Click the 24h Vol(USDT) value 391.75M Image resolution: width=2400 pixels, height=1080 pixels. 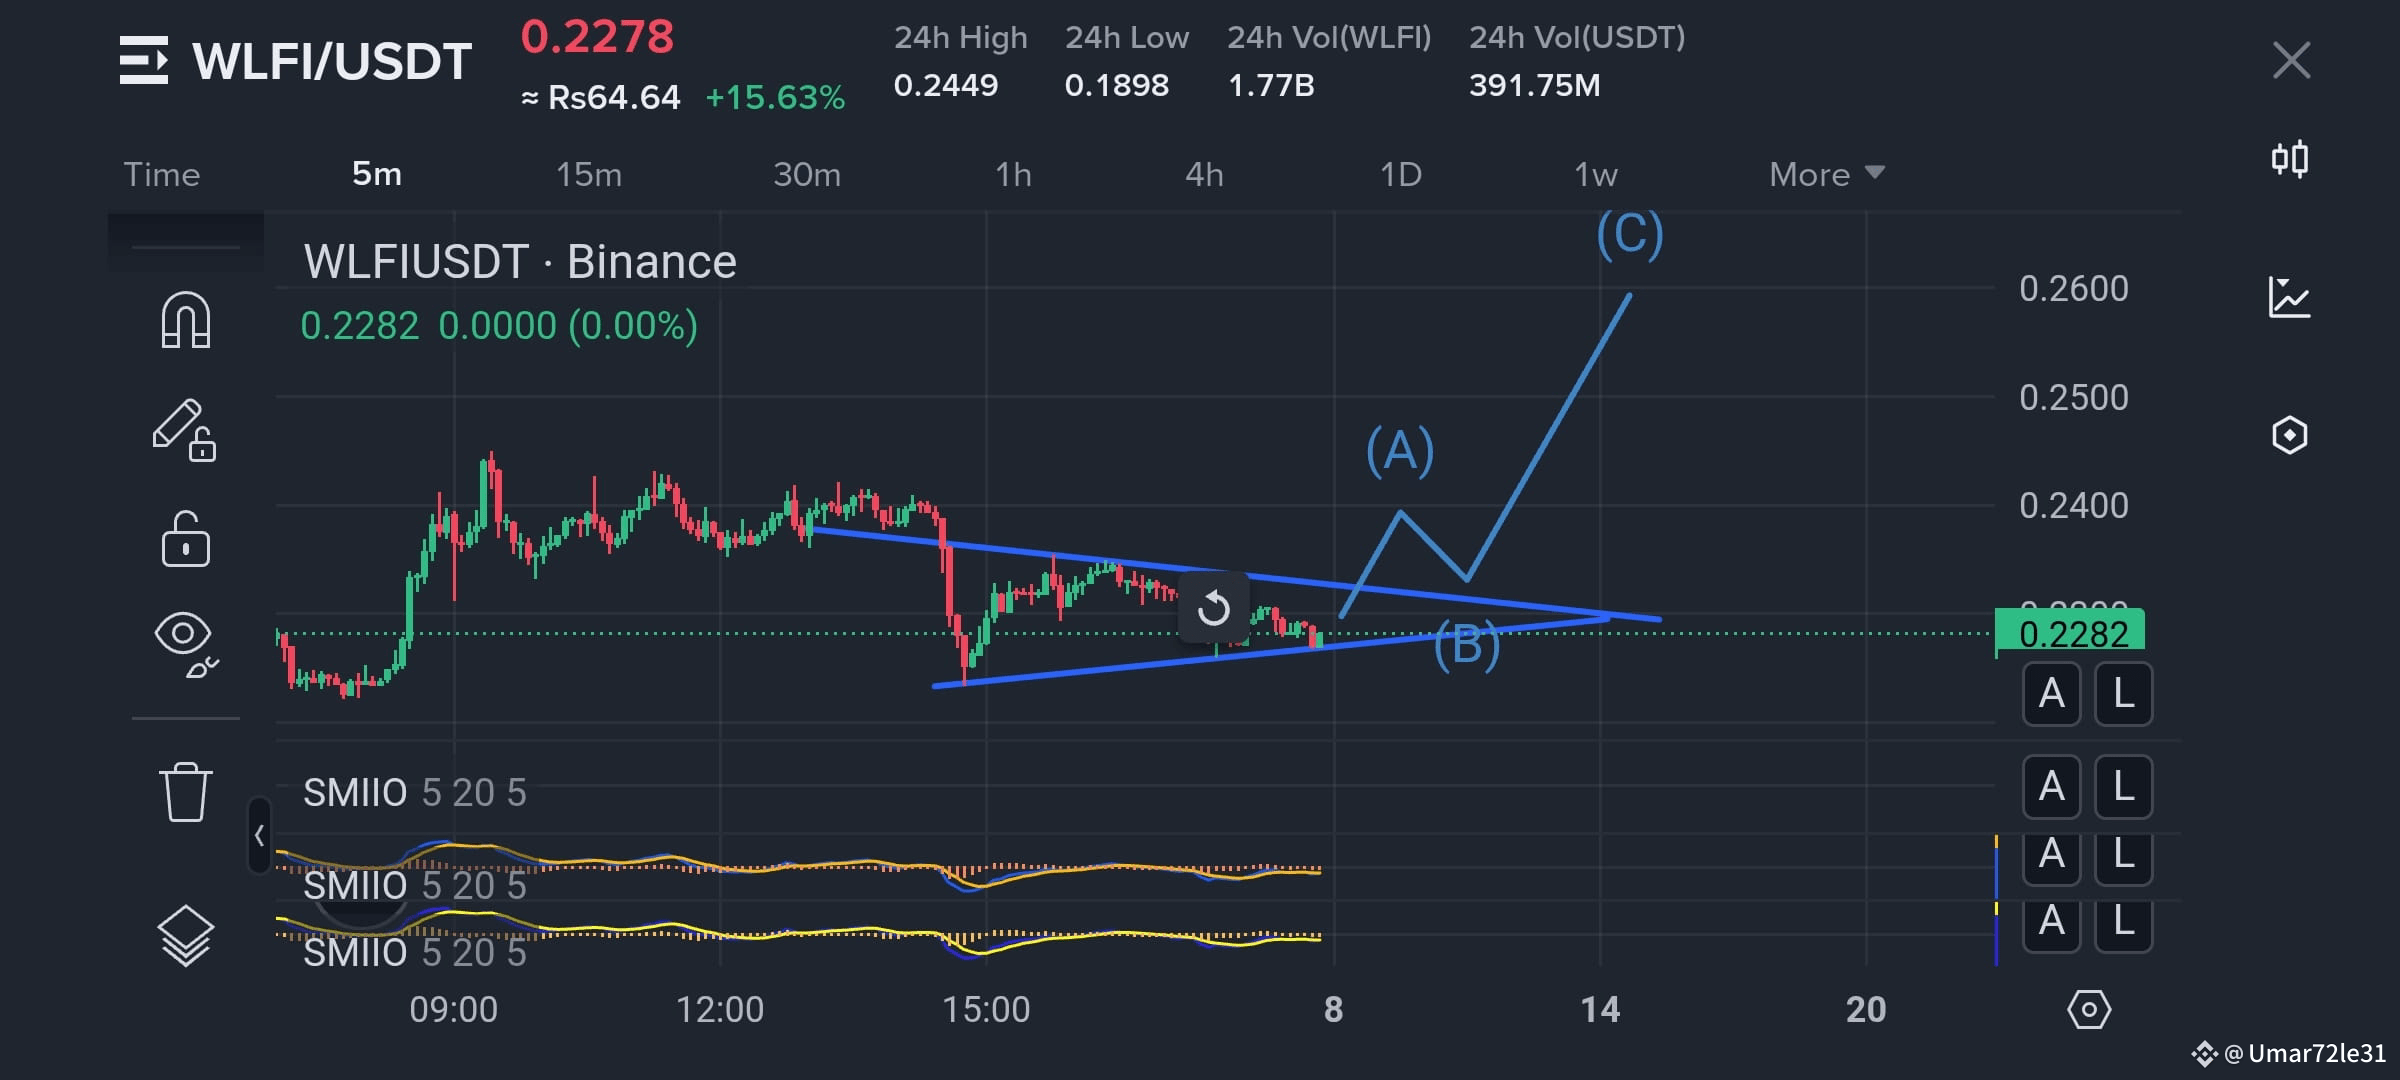[1535, 85]
